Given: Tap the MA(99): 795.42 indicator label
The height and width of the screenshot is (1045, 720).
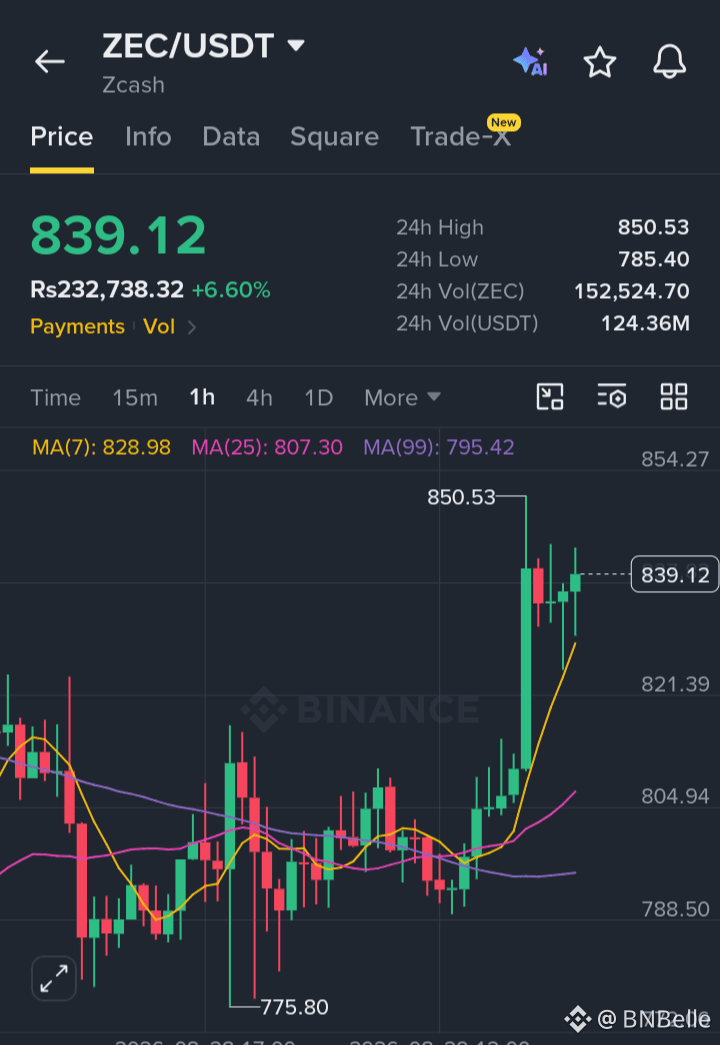Looking at the screenshot, I should [x=439, y=447].
